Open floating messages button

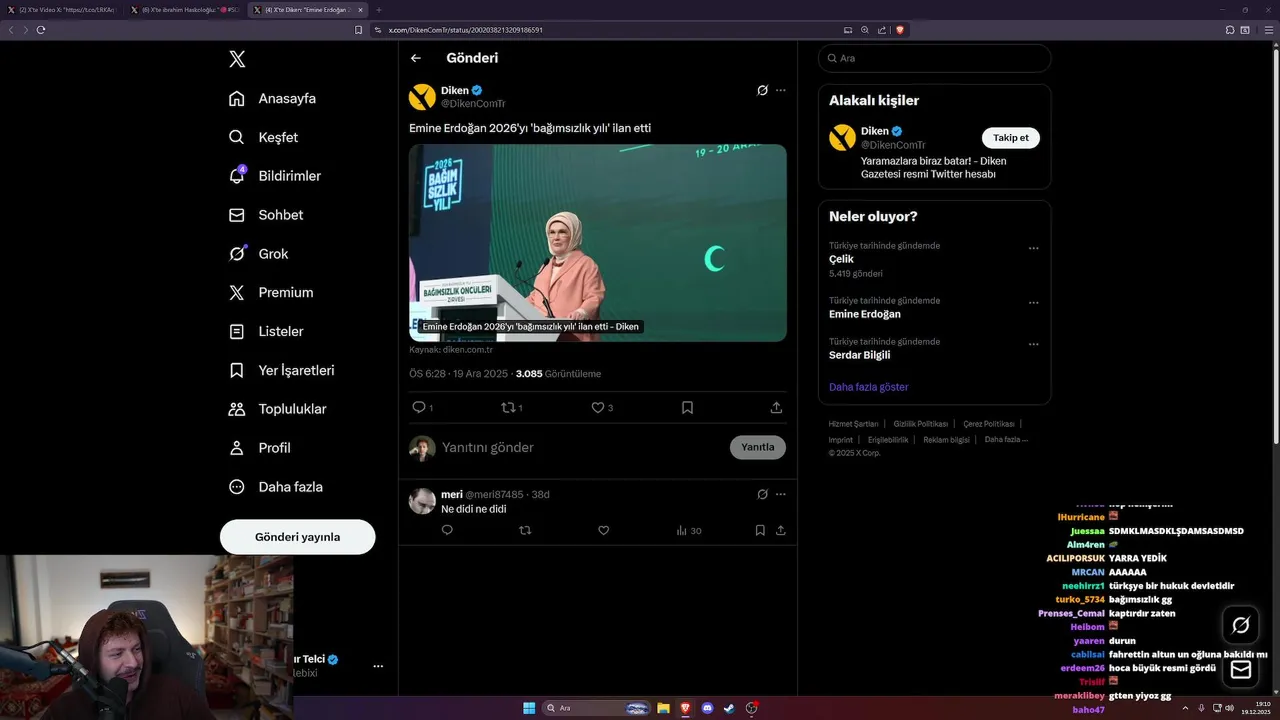point(1241,670)
